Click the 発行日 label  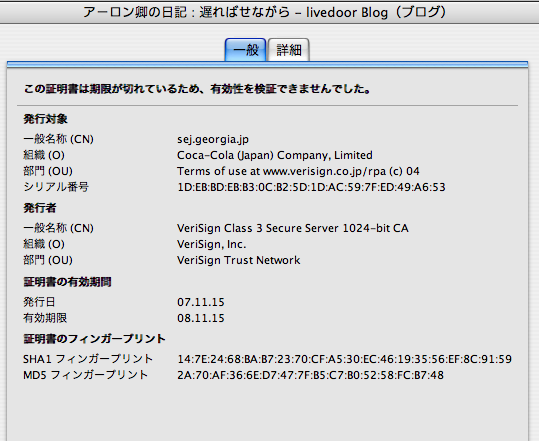coord(39,302)
